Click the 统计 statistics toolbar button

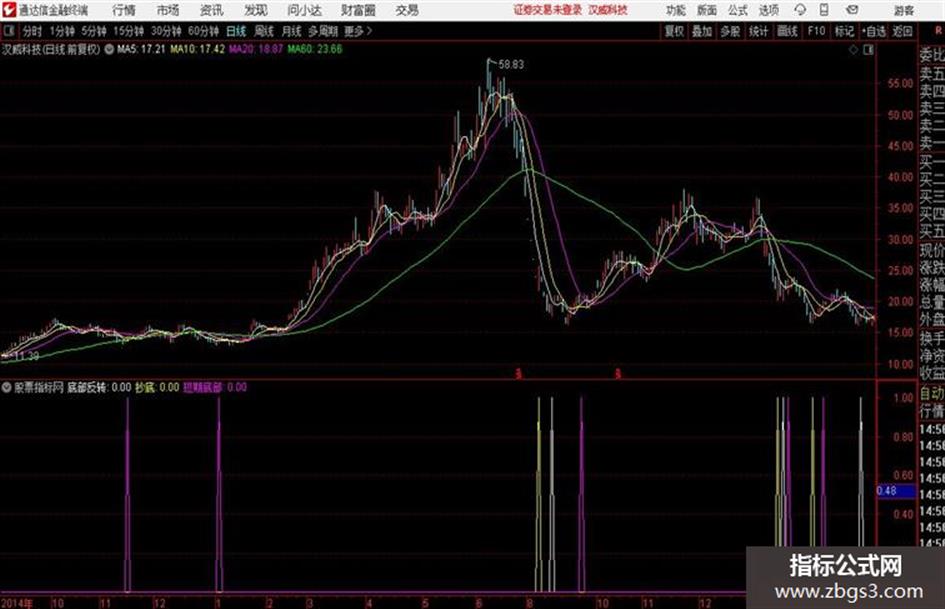(759, 31)
